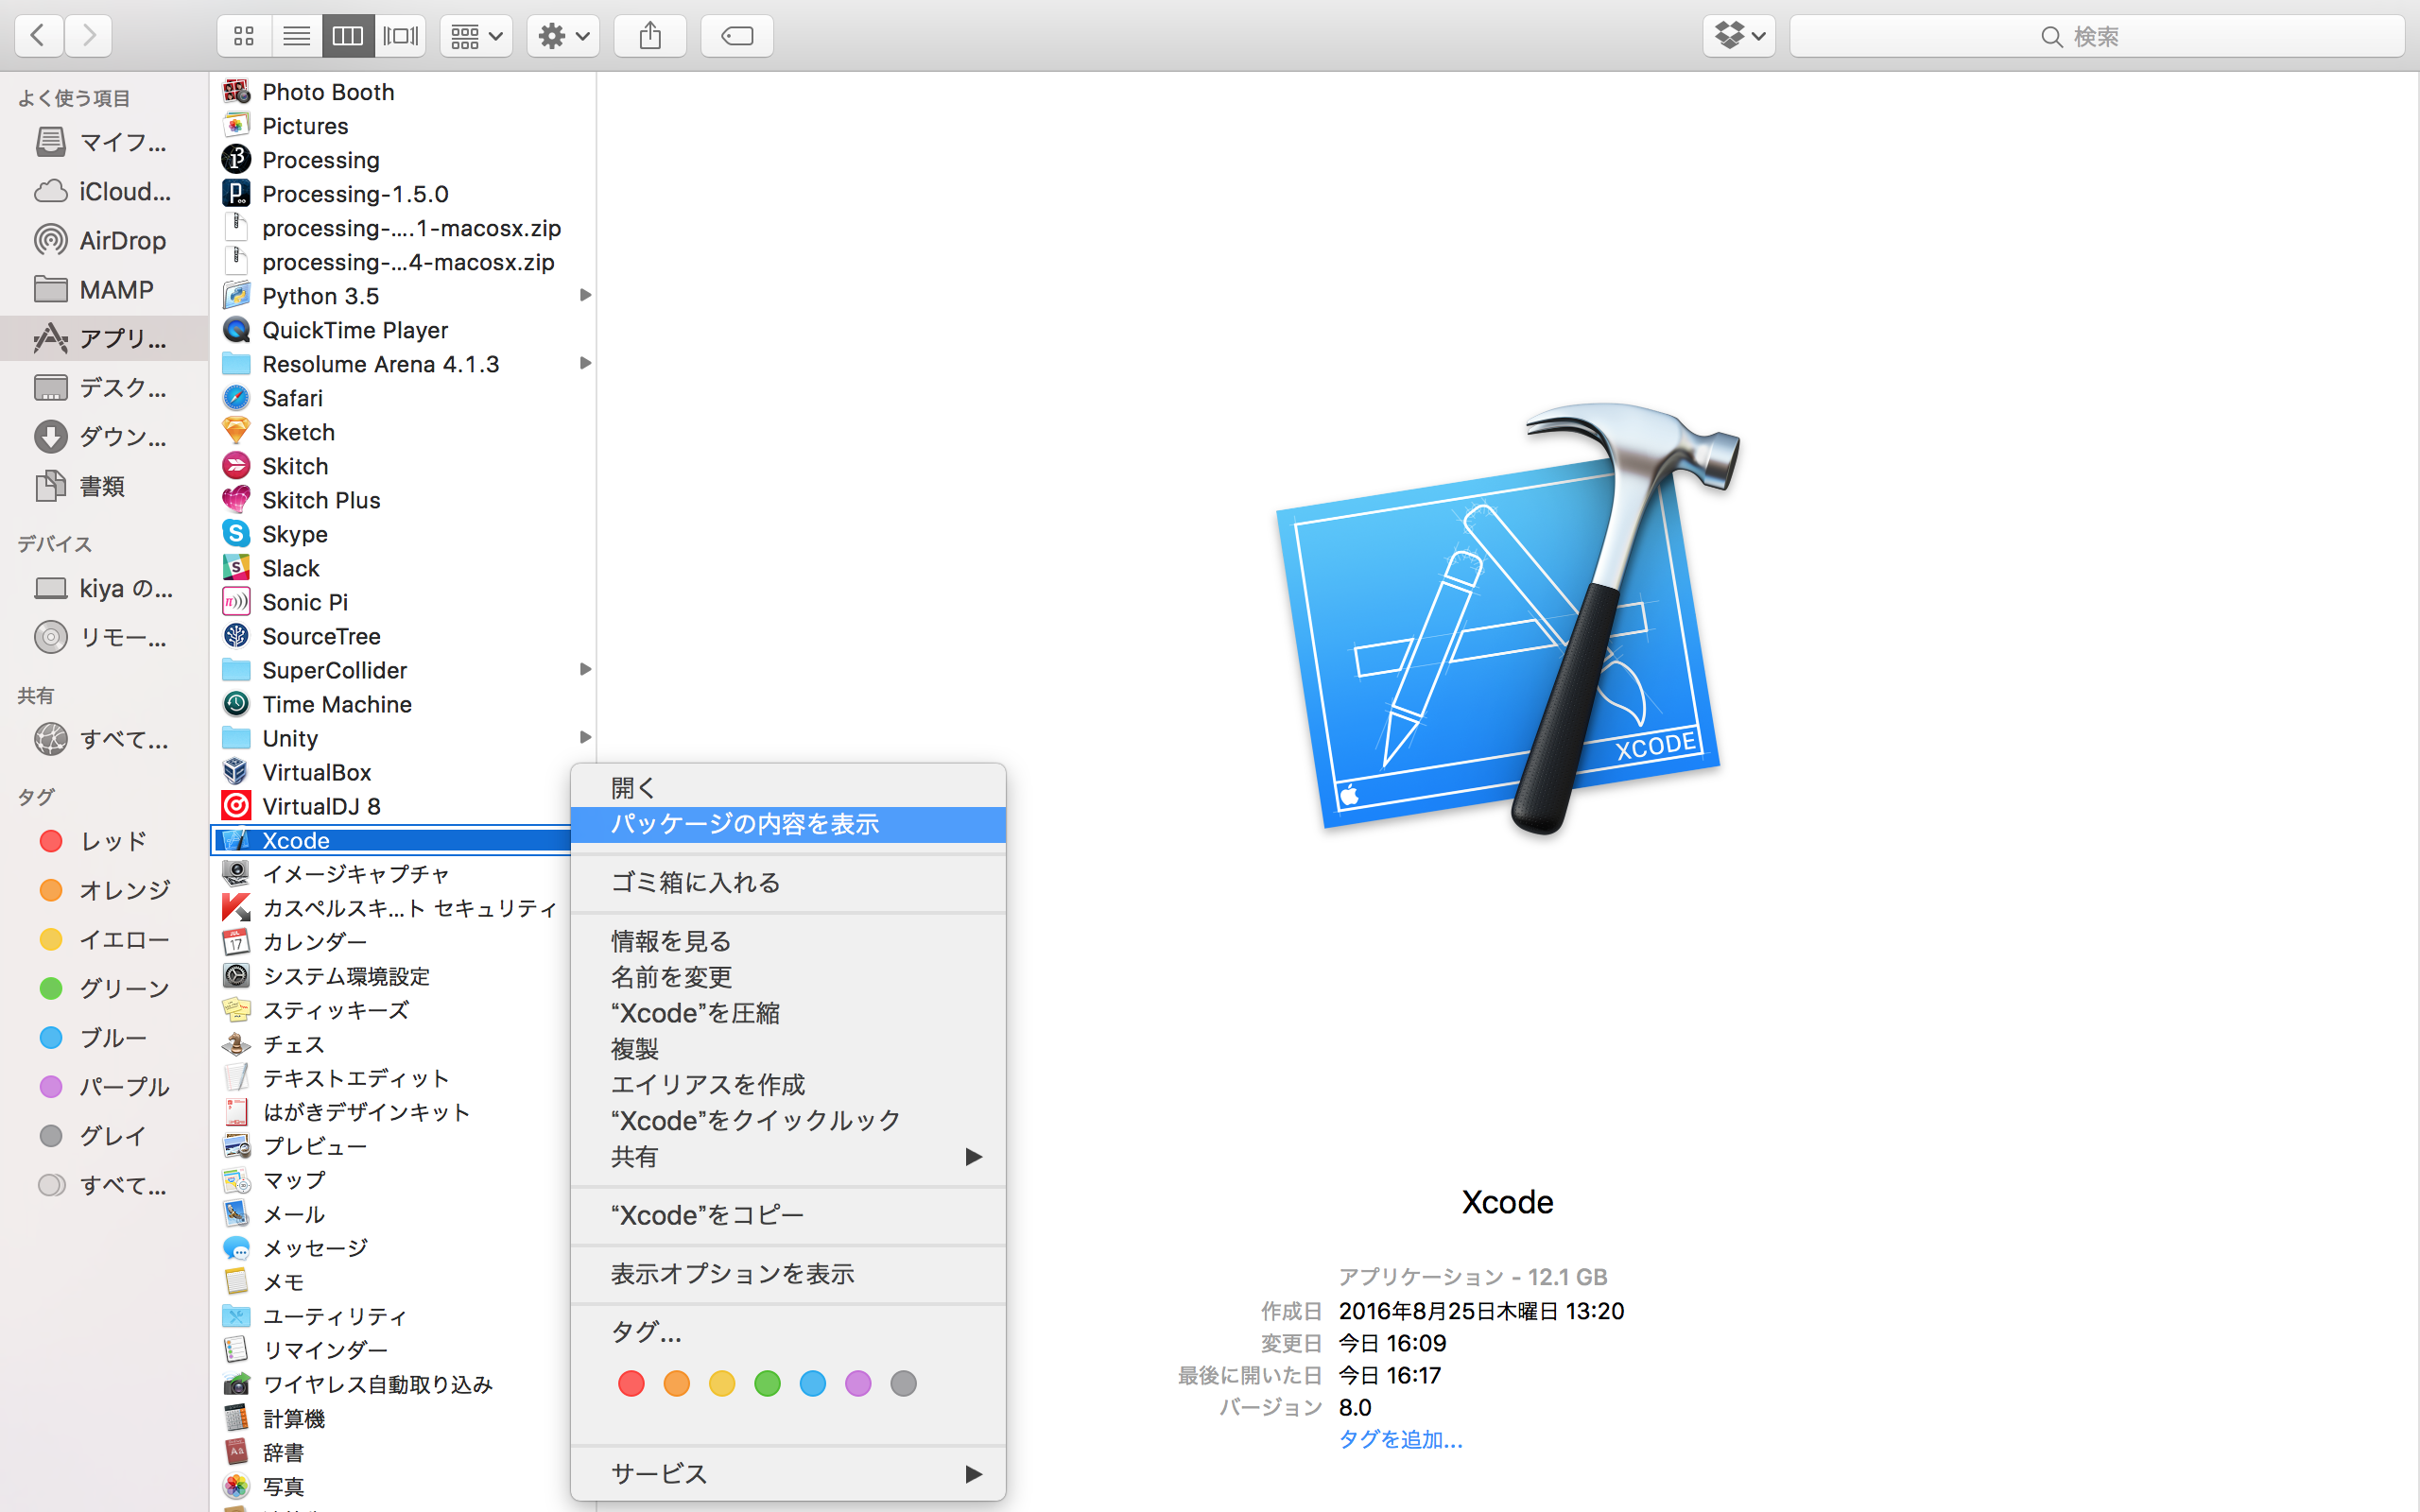Screen dimensions: 2420x1512
Task: Click into the 検索 search field
Action: tap(2096, 36)
